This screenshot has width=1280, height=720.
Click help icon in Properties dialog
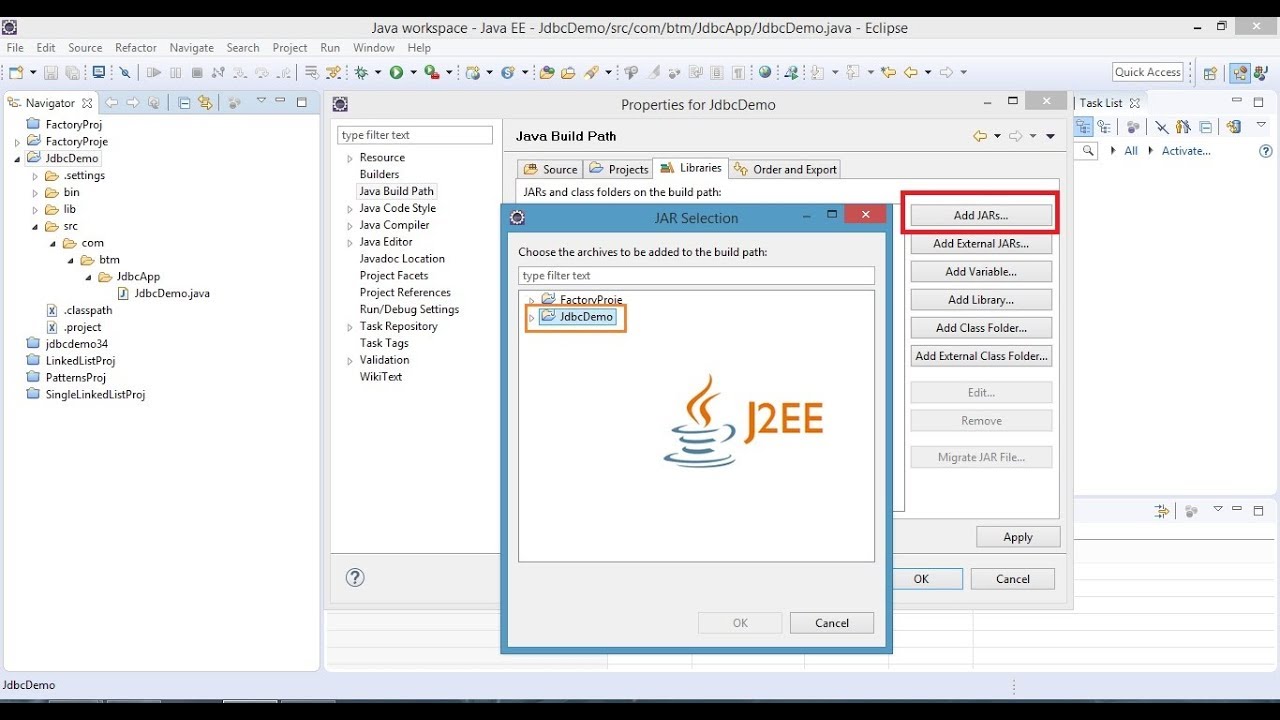pyautogui.click(x=355, y=577)
